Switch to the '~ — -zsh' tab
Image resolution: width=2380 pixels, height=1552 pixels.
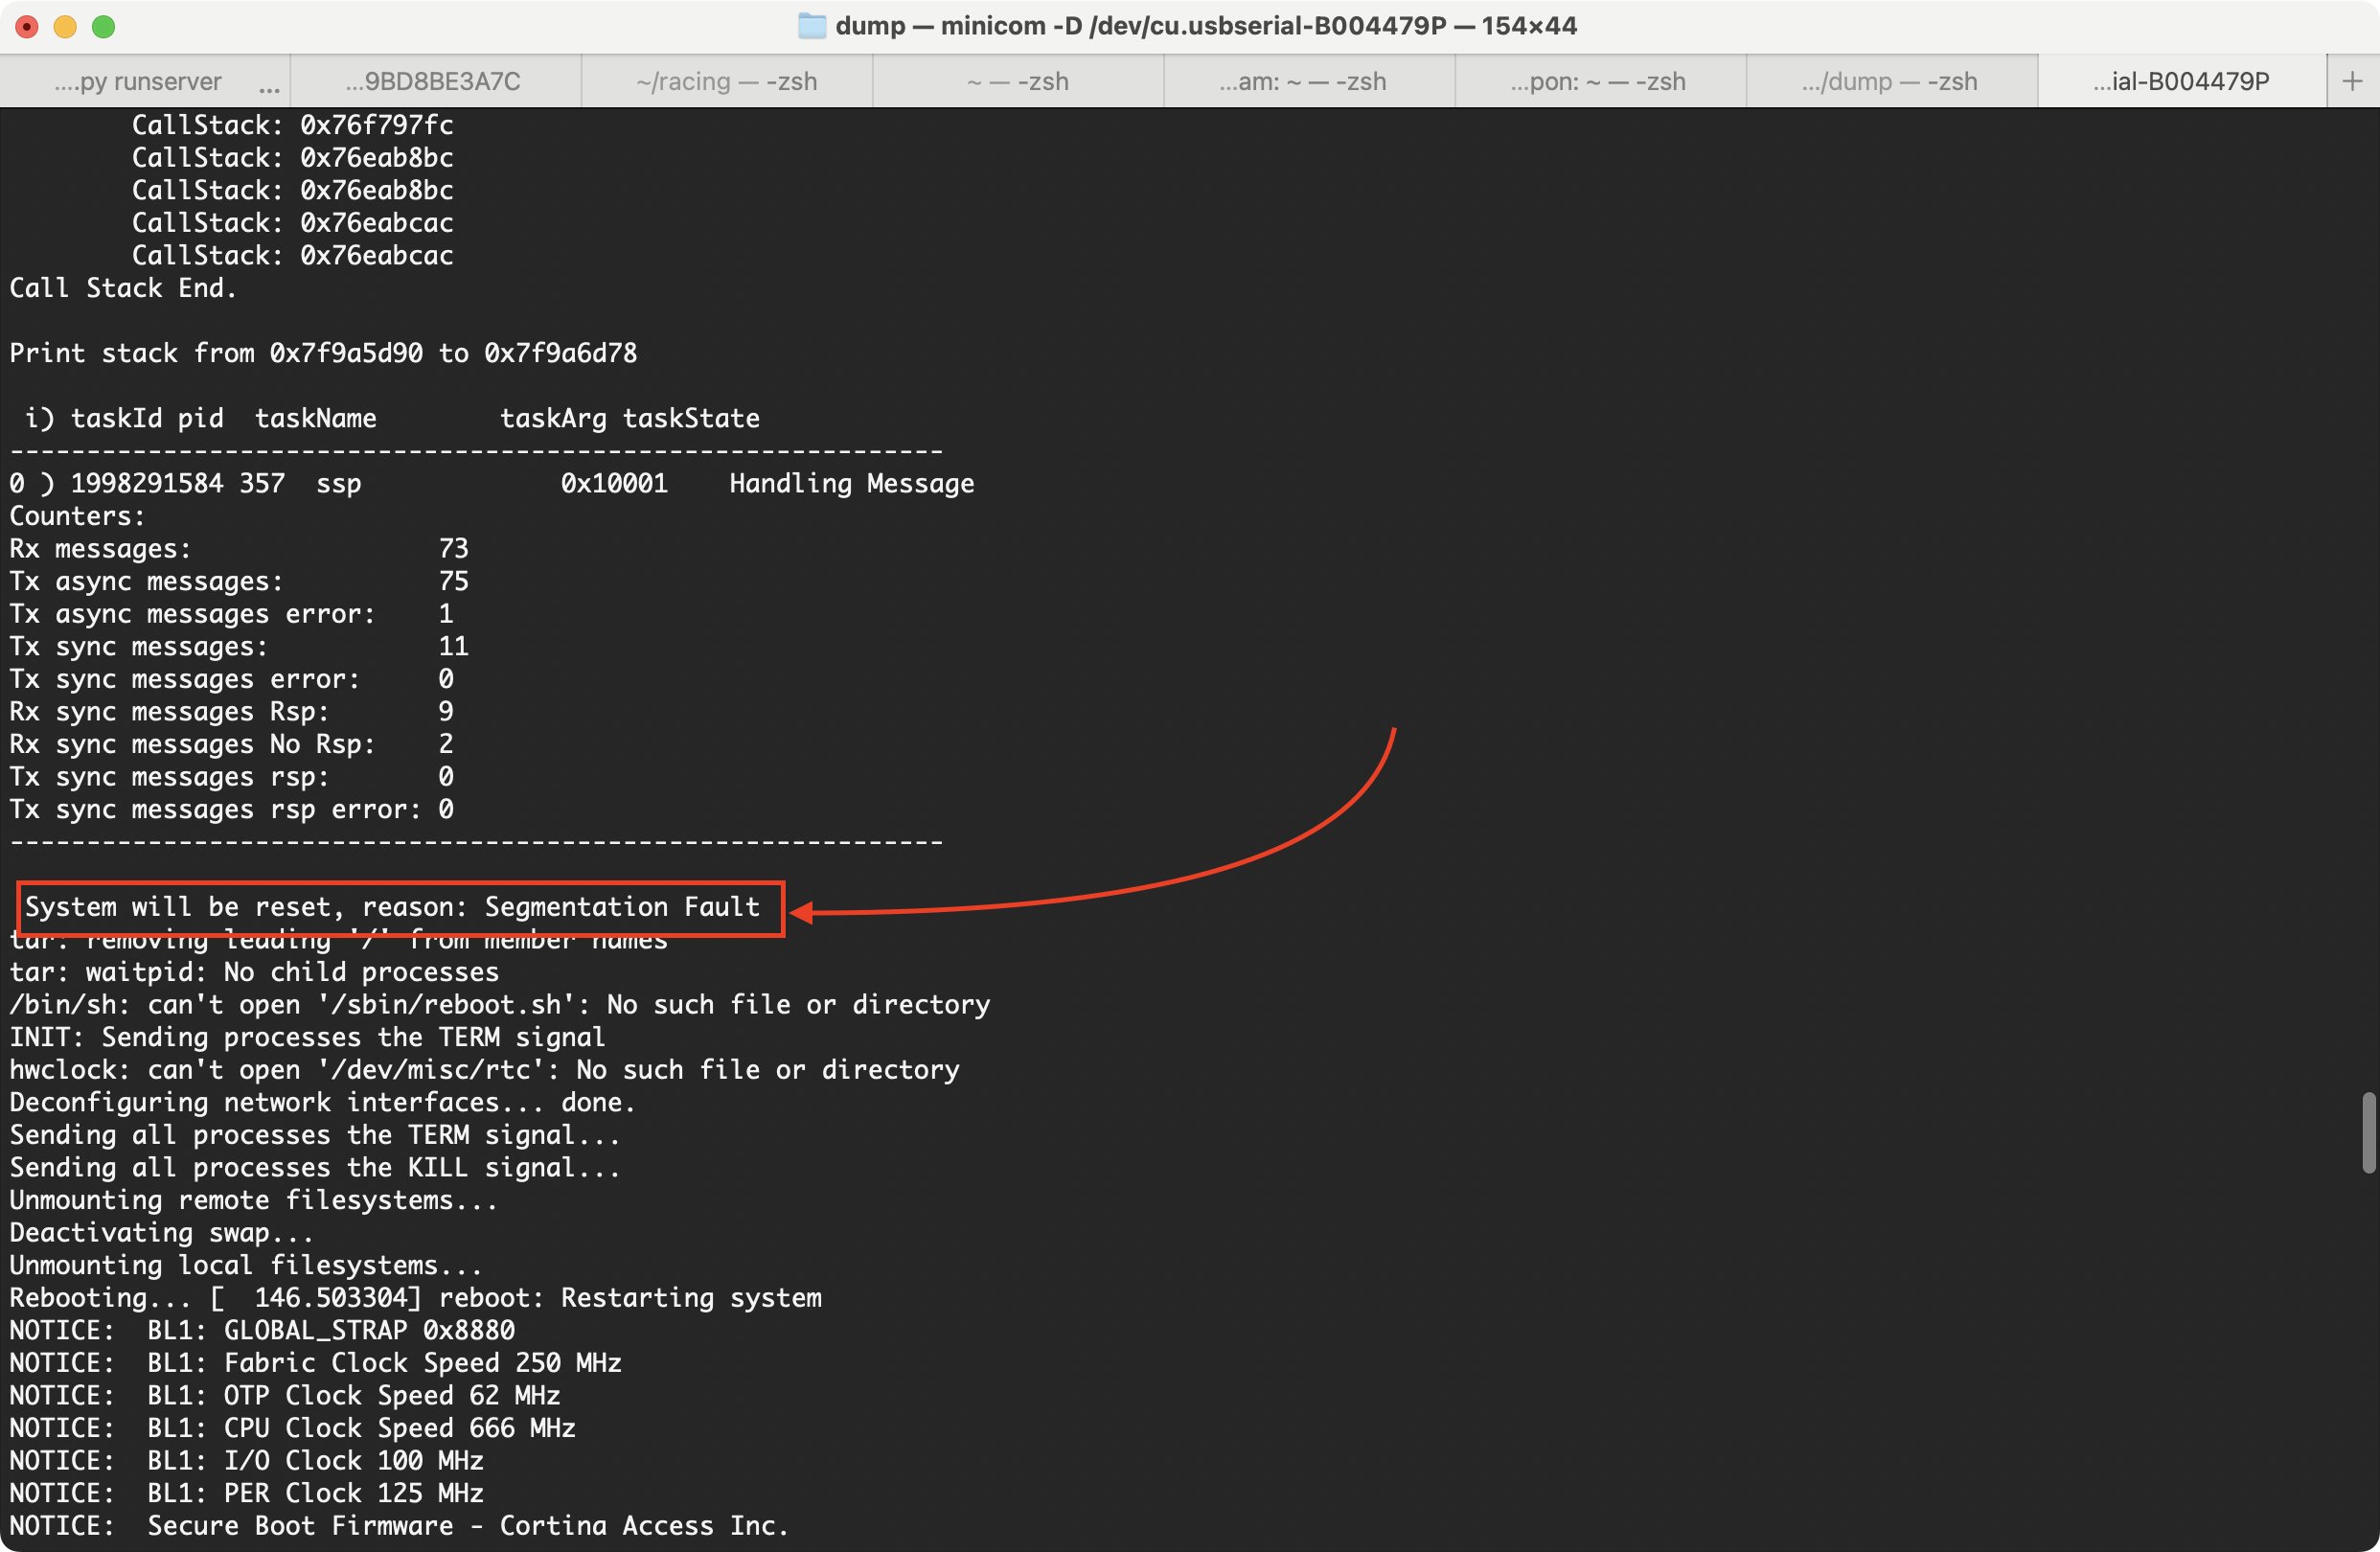(x=1017, y=81)
